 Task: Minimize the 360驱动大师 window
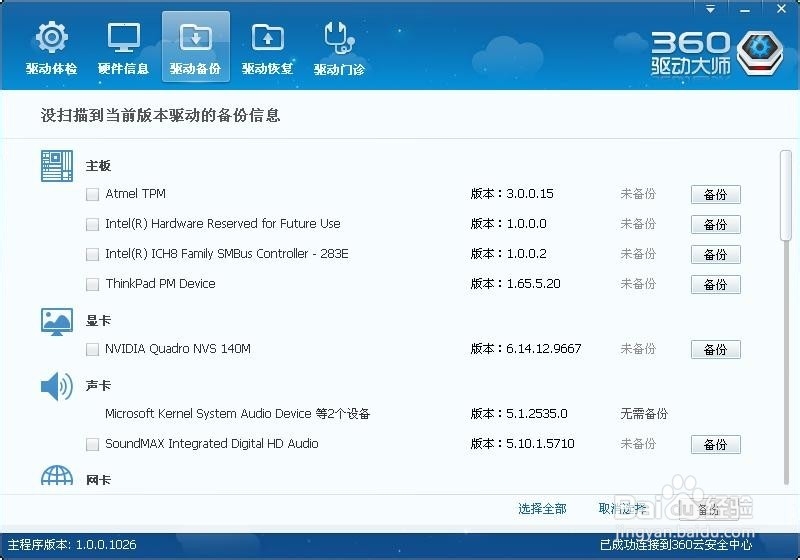pos(745,9)
